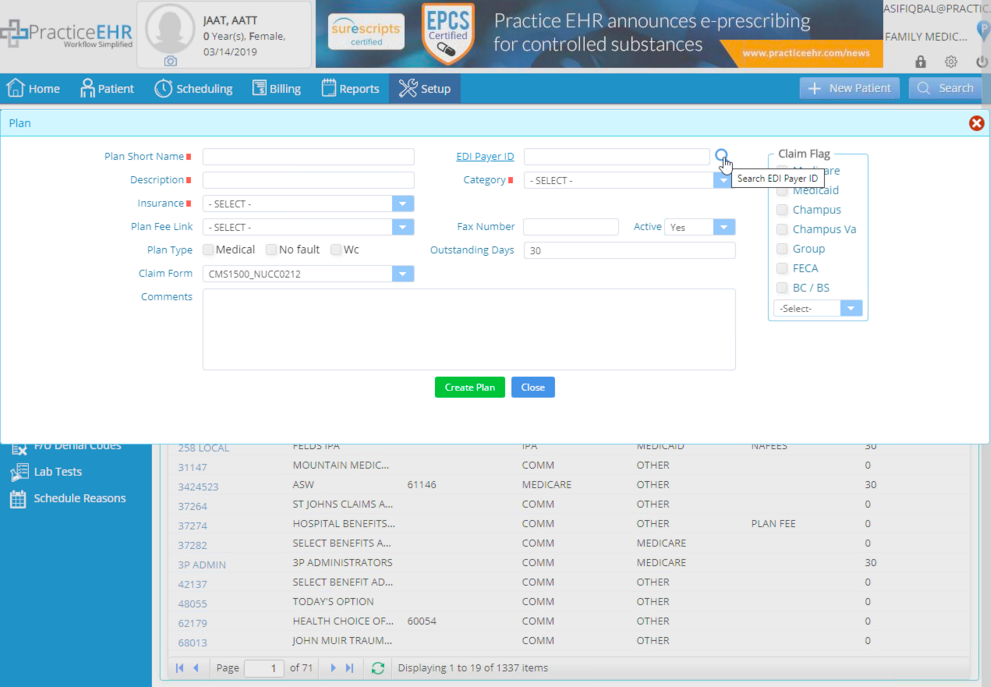Click the EDI Payer ID search magnifier icon
The width and height of the screenshot is (991, 687).
click(x=721, y=155)
